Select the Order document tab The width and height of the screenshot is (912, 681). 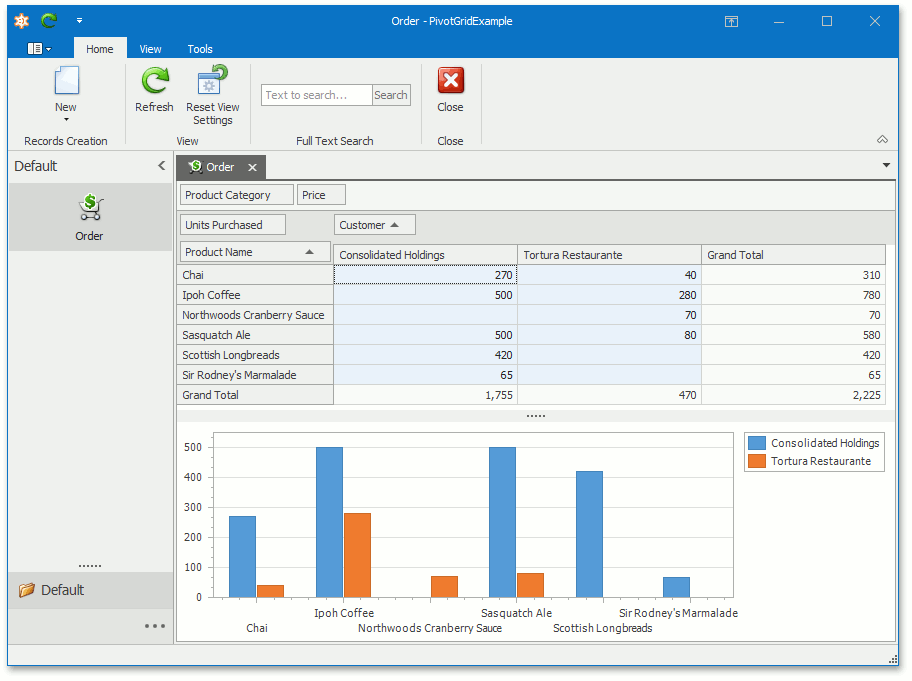(220, 167)
